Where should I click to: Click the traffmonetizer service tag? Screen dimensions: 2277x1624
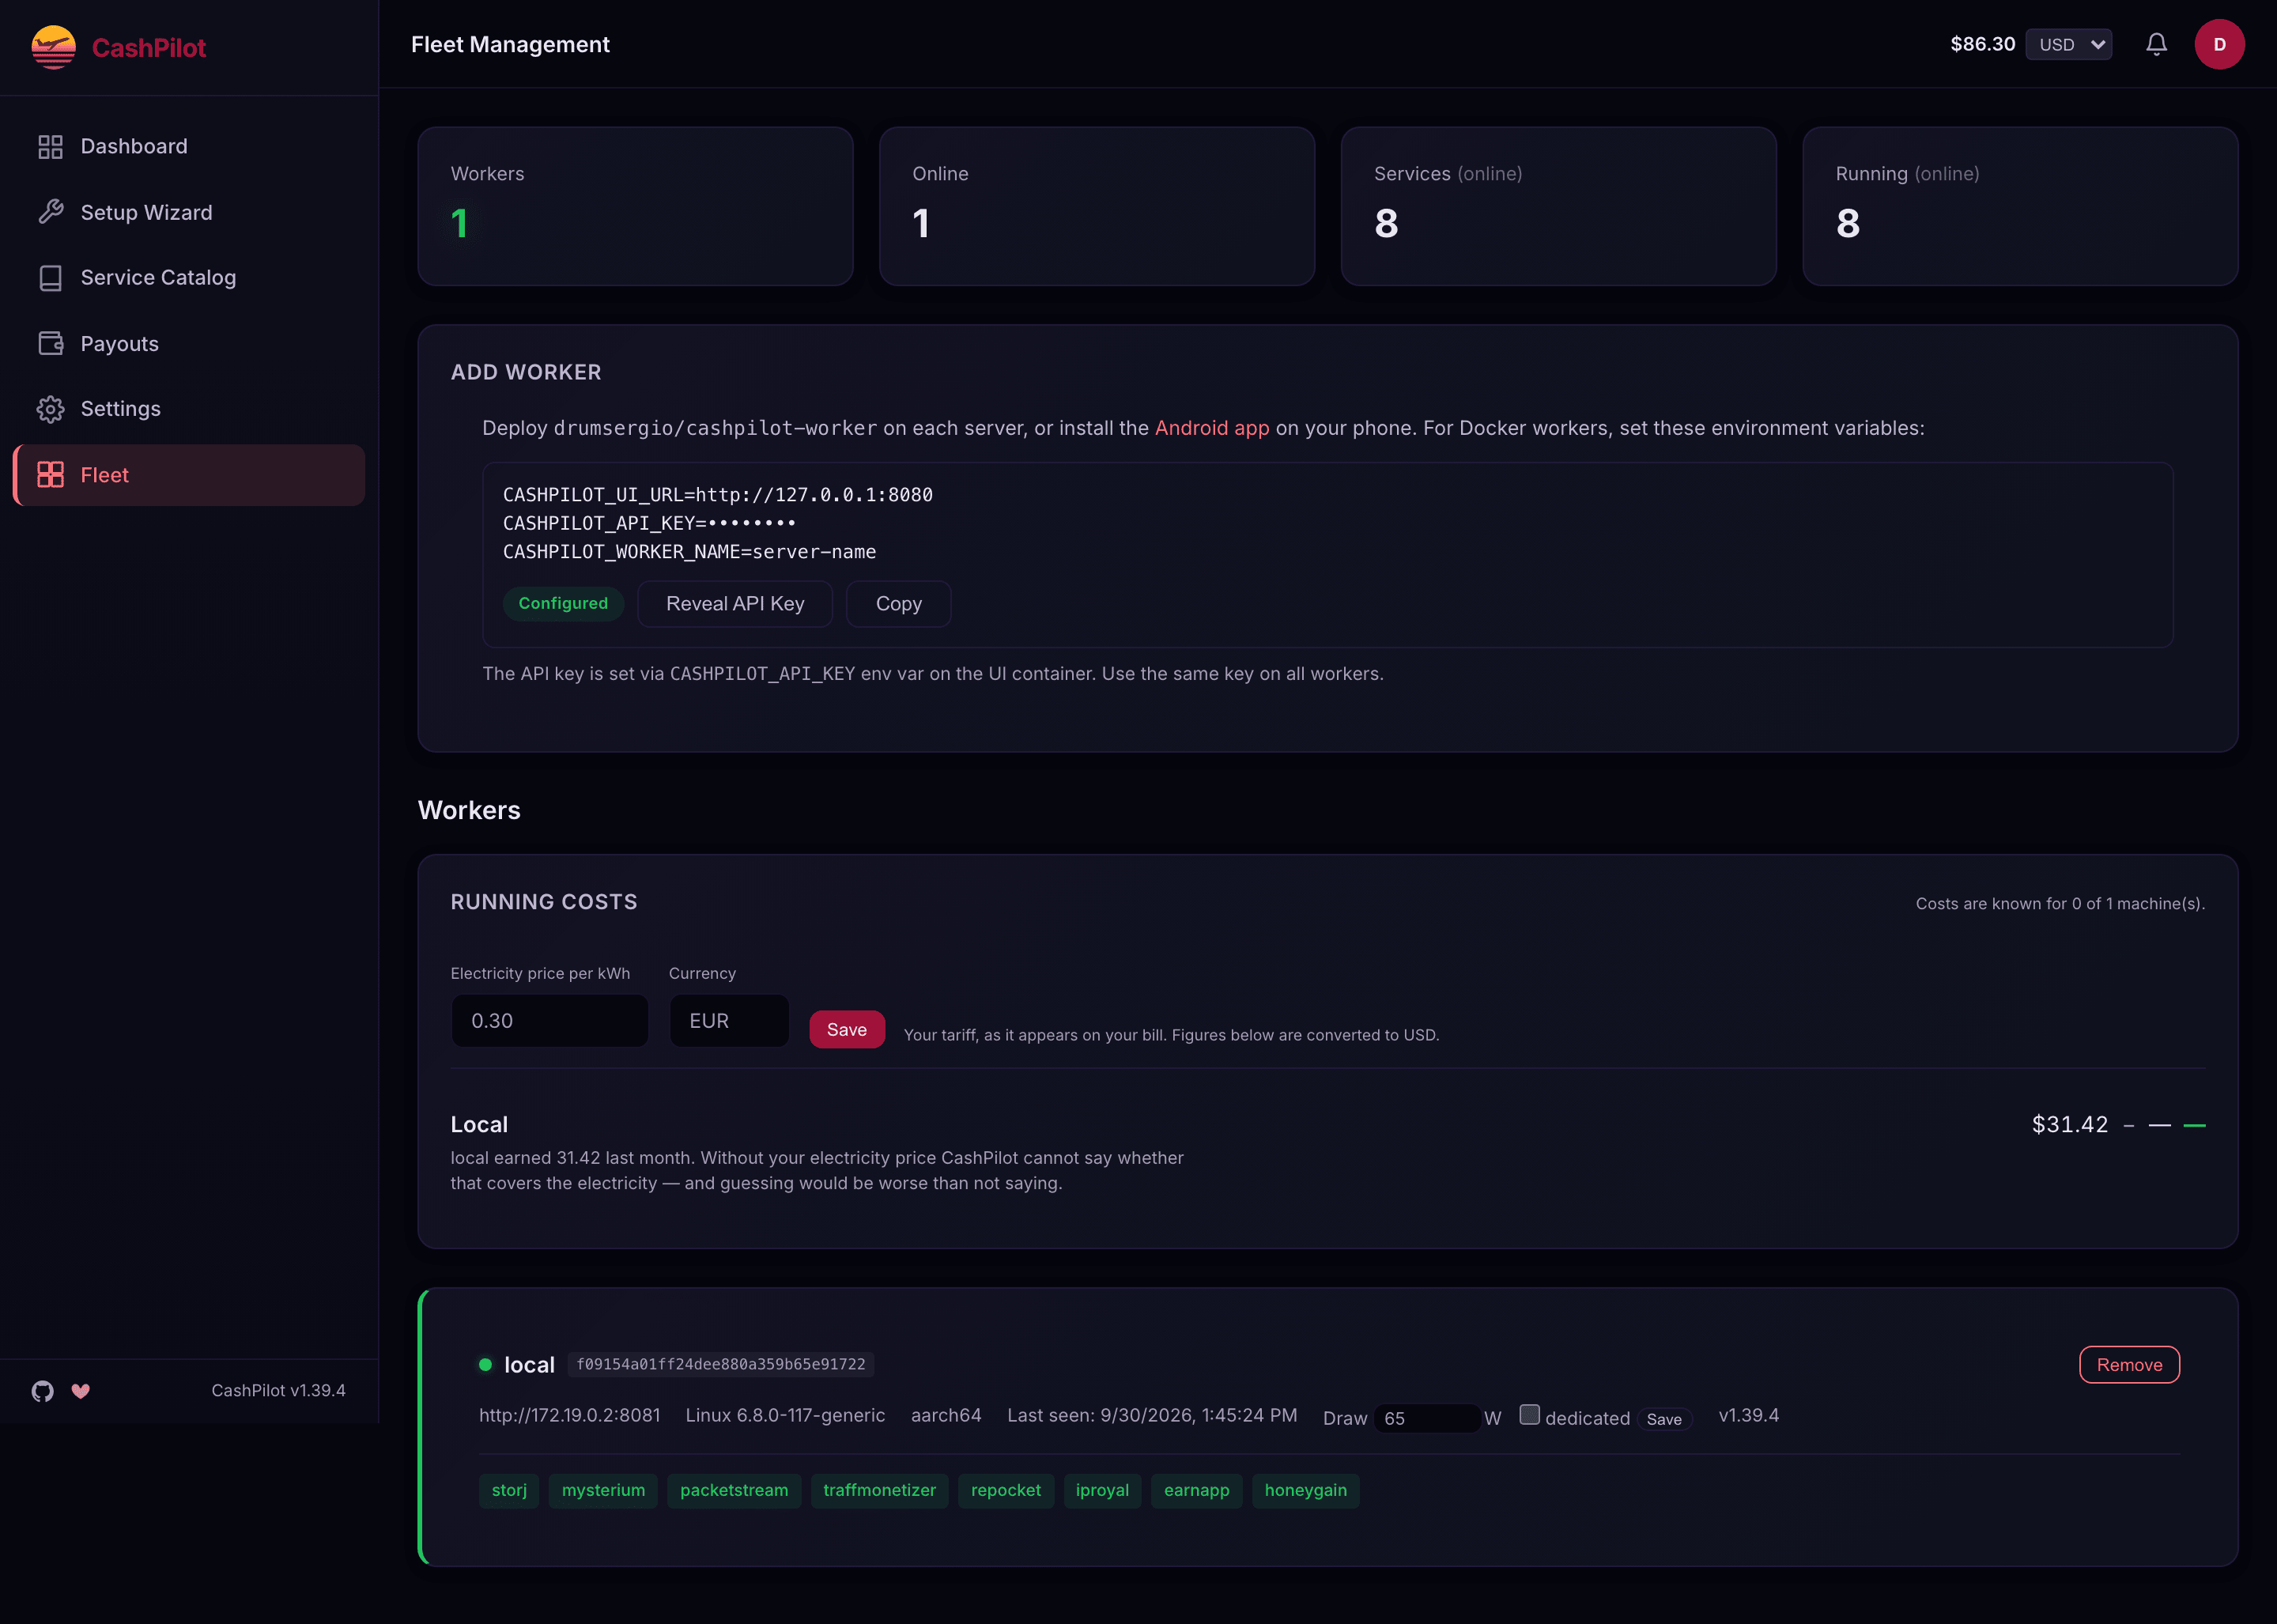point(879,1490)
